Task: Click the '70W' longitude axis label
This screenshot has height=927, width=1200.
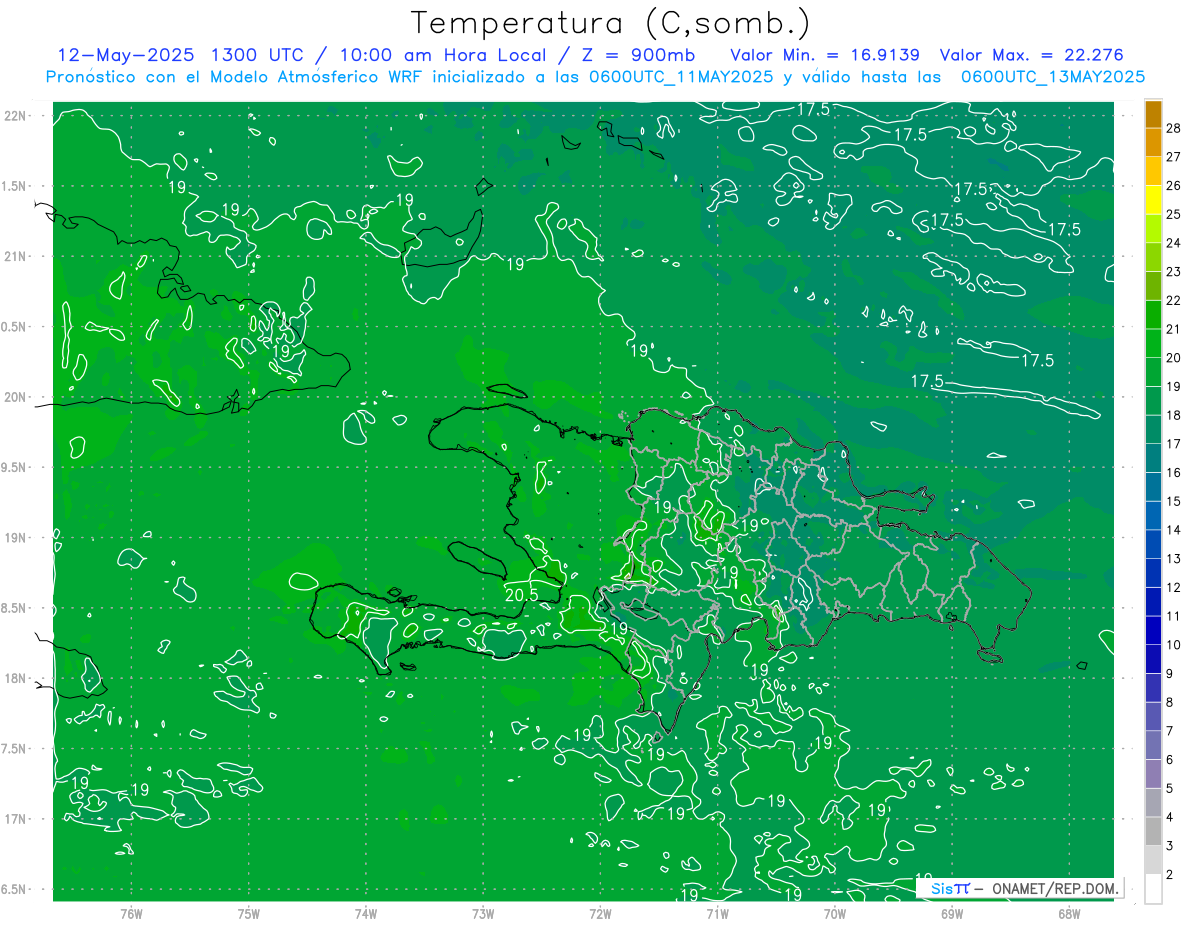Action: point(835,913)
